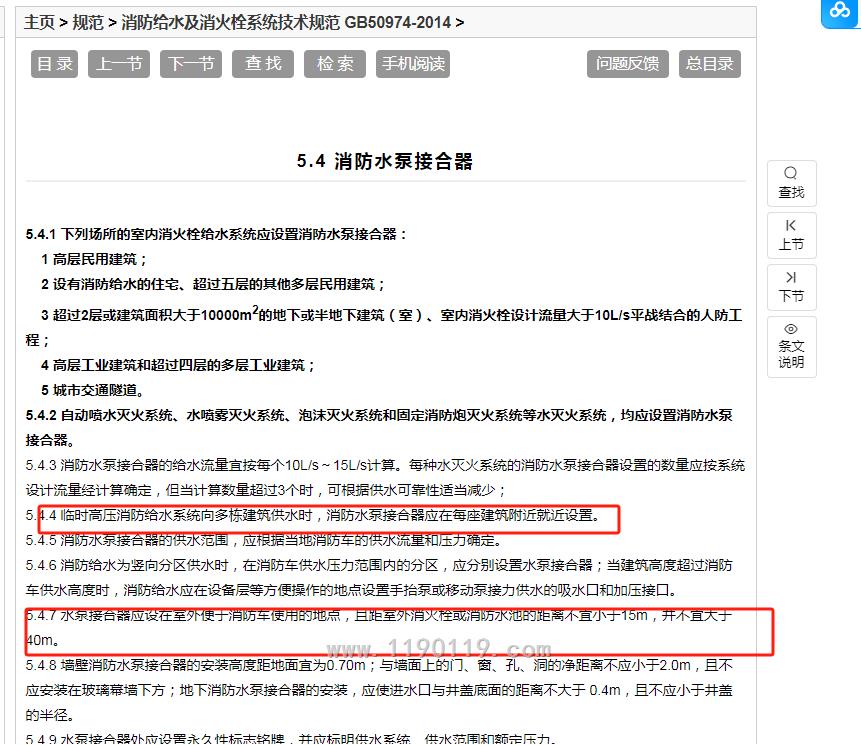Screen dimensions: 861x745
Task: Click the 上一节 button
Action: pyautogui.click(x=119, y=64)
